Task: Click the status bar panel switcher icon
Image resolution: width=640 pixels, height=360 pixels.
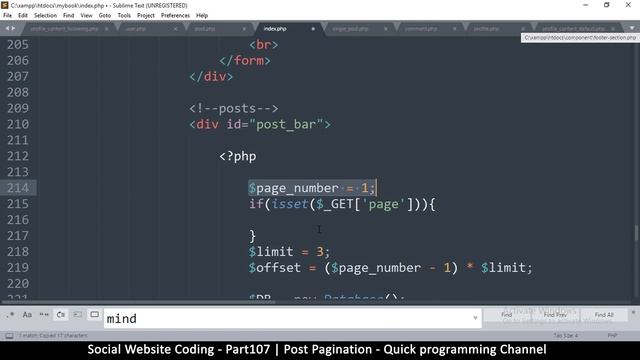Action: pos(9,336)
